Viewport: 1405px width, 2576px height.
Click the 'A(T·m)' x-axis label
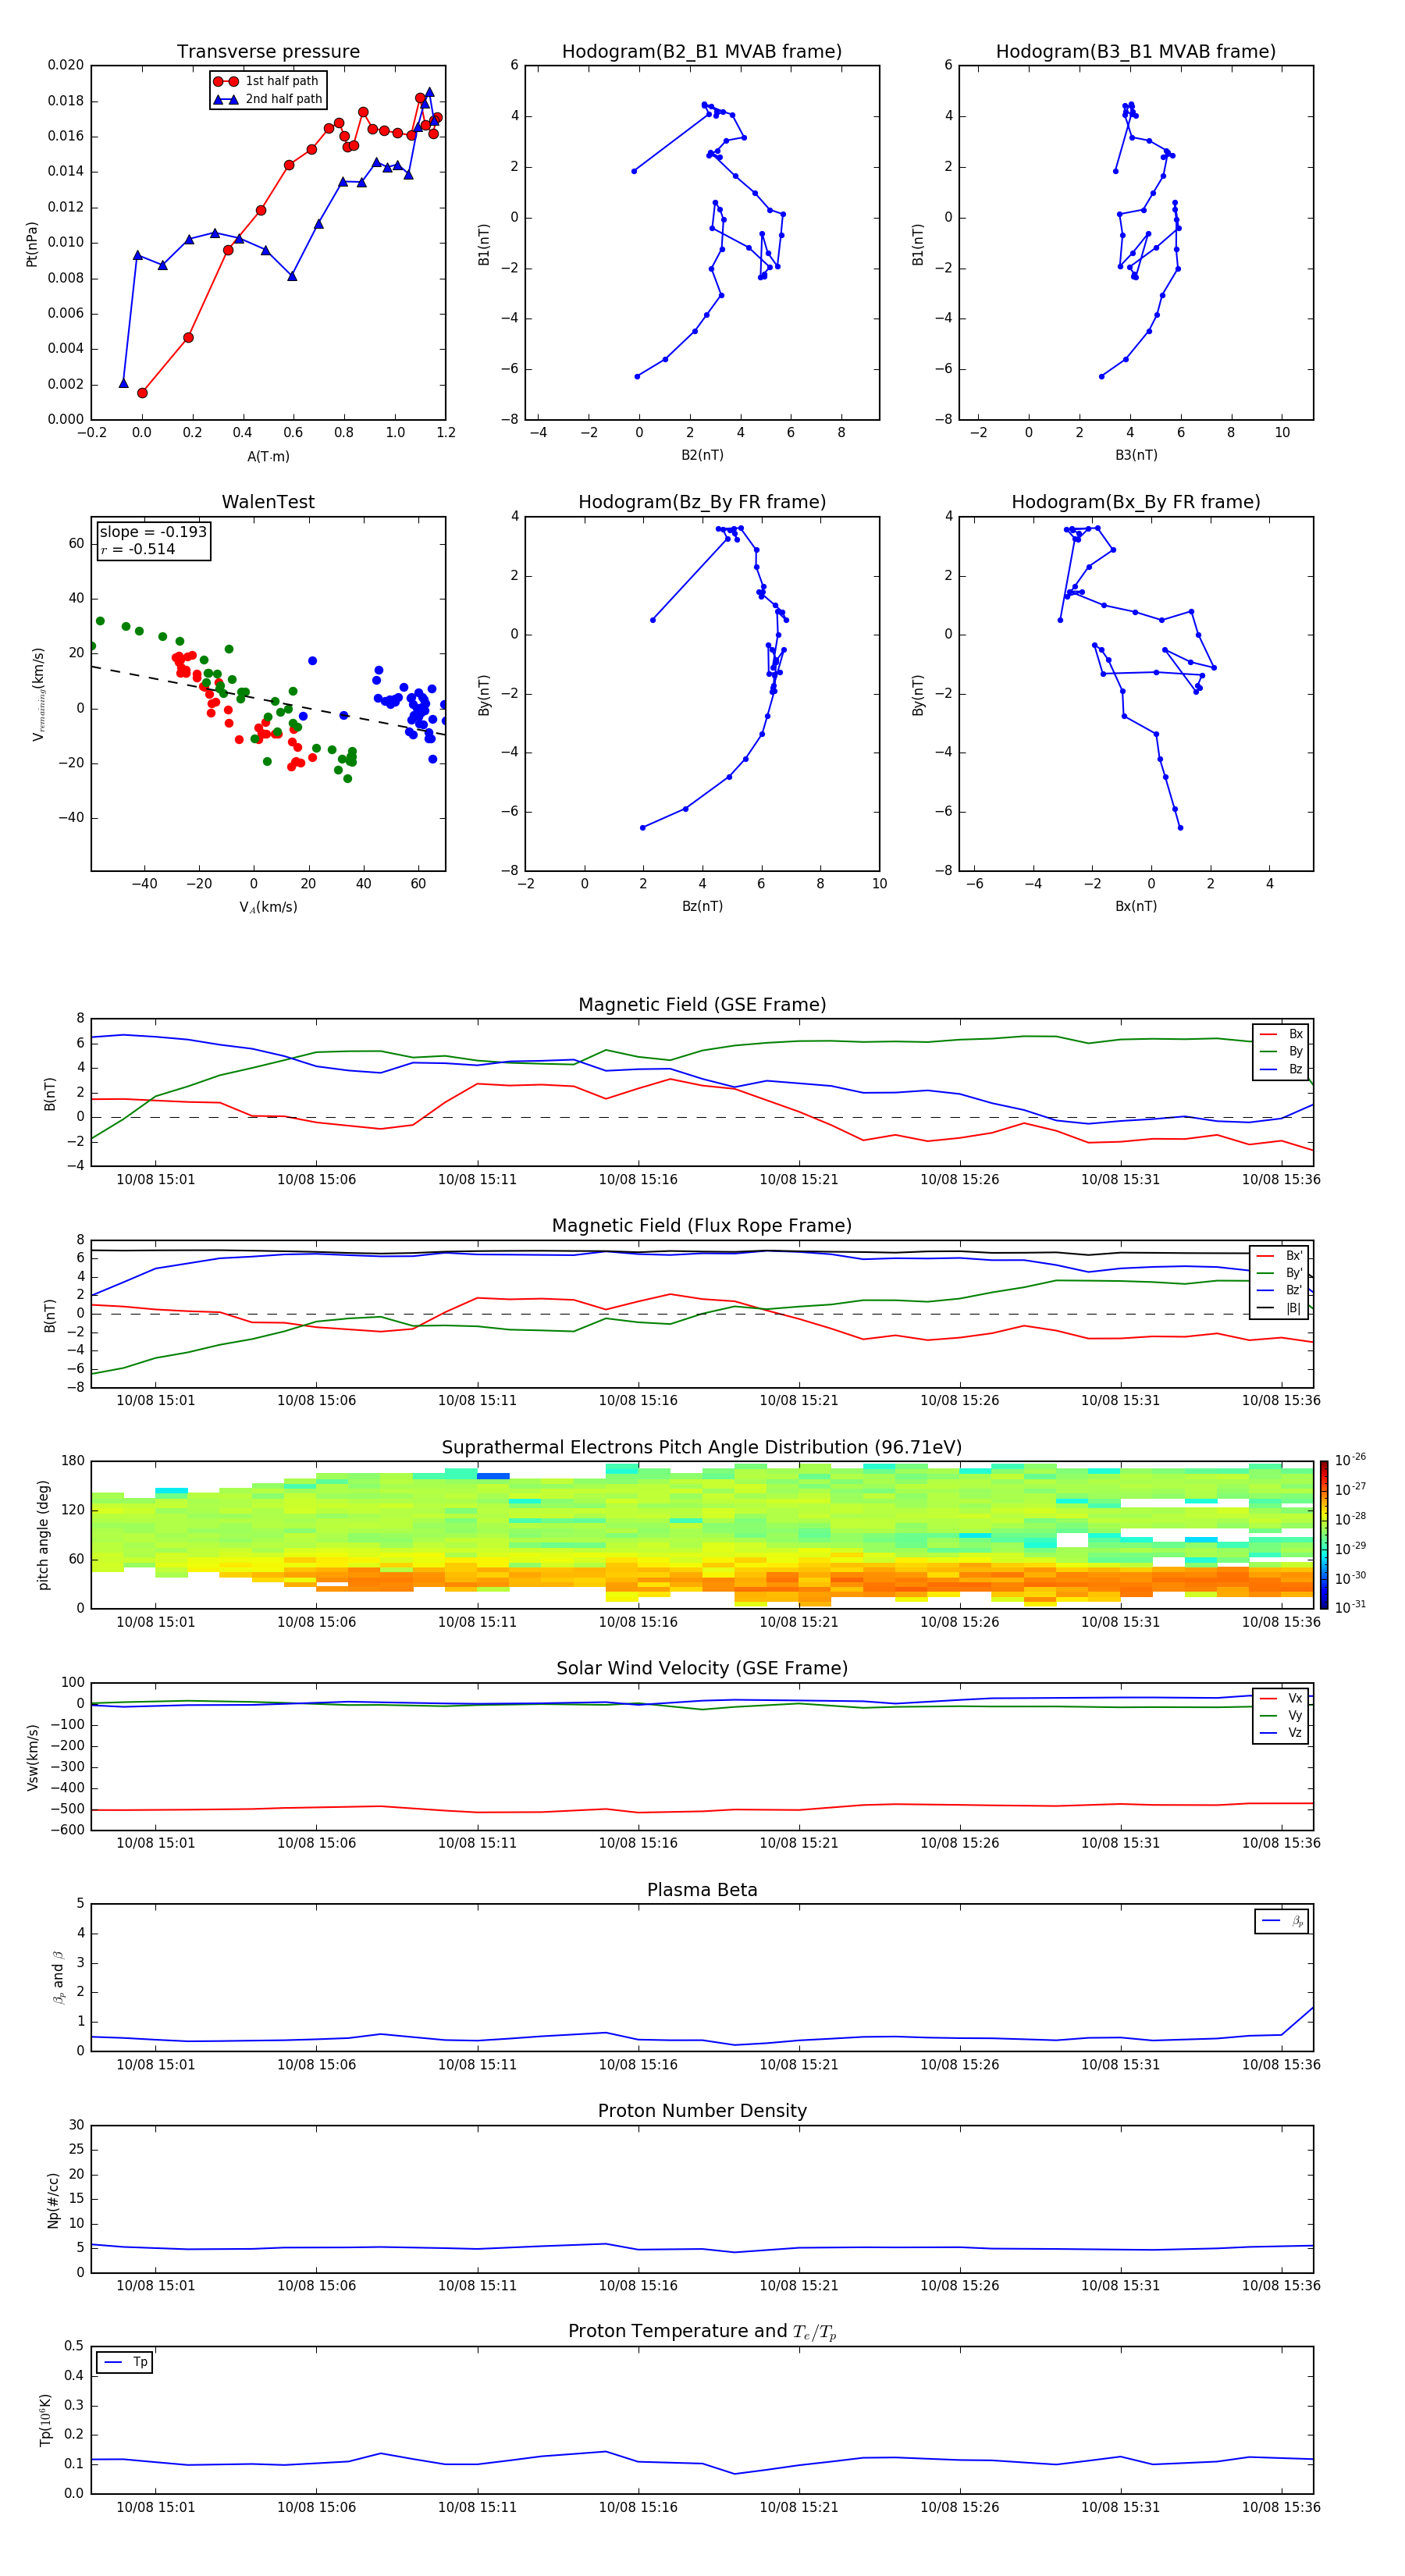(x=268, y=456)
